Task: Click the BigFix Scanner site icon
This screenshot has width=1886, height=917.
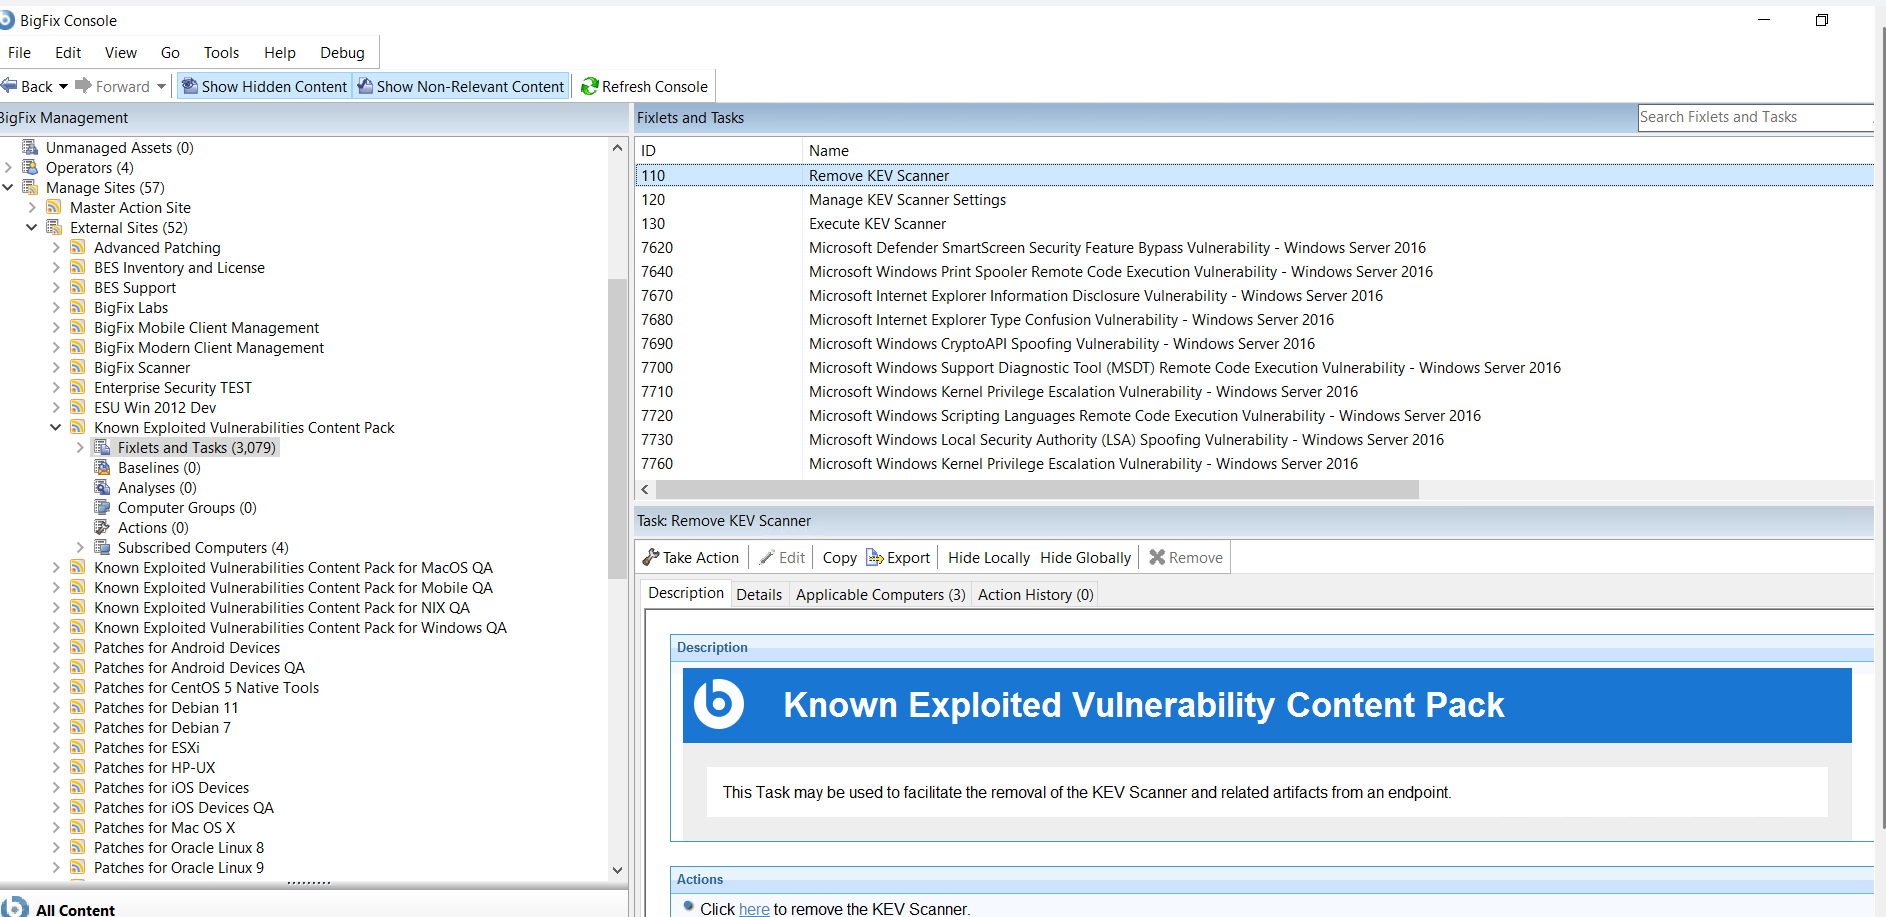Action: [x=78, y=367]
